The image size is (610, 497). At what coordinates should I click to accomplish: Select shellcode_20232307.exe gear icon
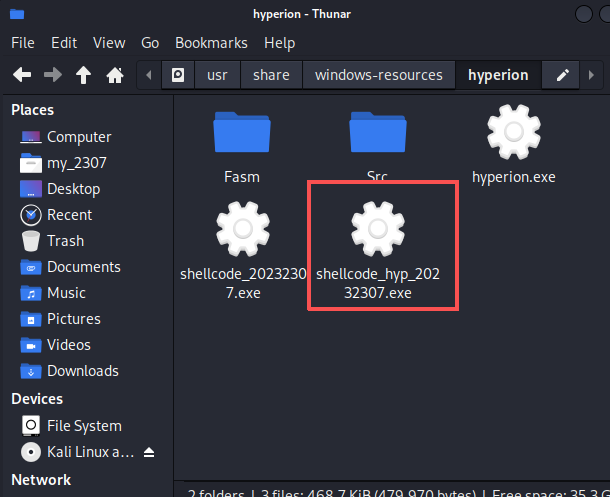point(243,229)
